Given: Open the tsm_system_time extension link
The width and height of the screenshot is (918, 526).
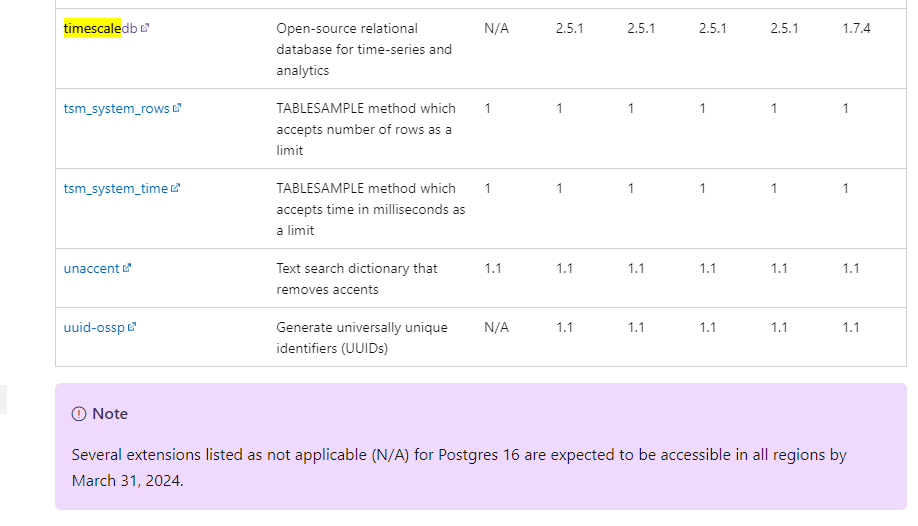Looking at the screenshot, I should click(116, 189).
